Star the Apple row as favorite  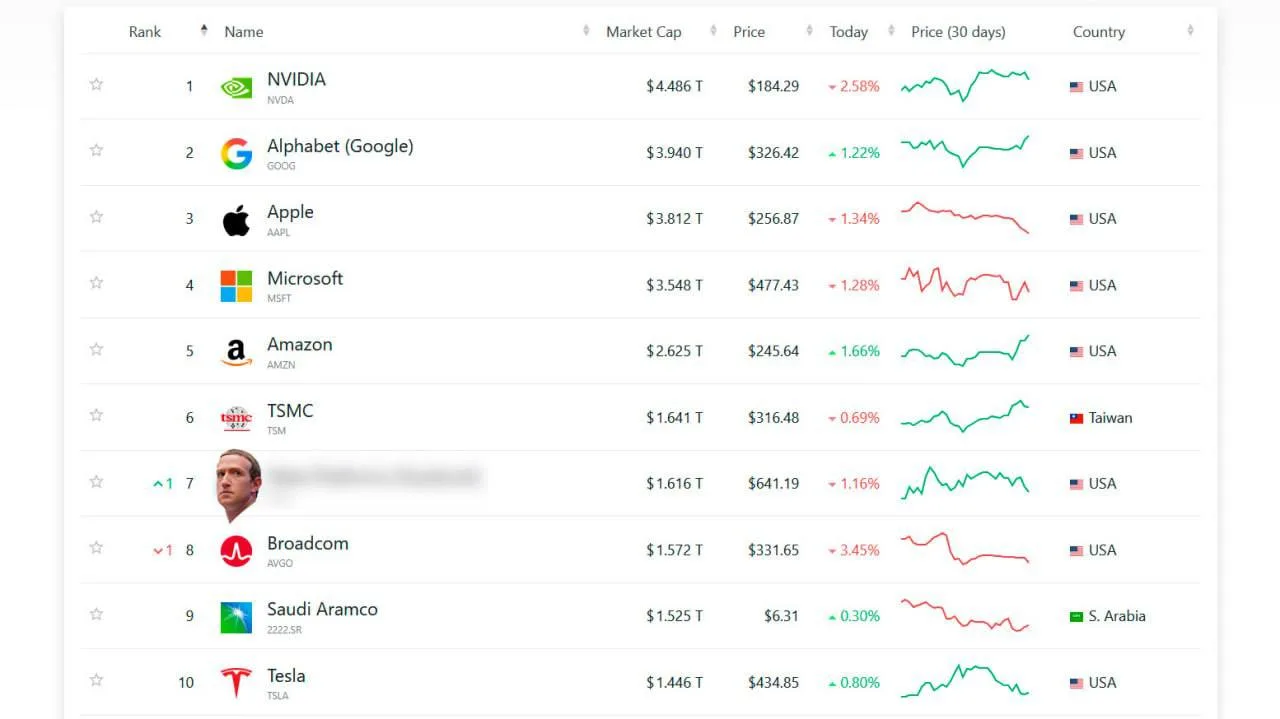click(x=96, y=216)
